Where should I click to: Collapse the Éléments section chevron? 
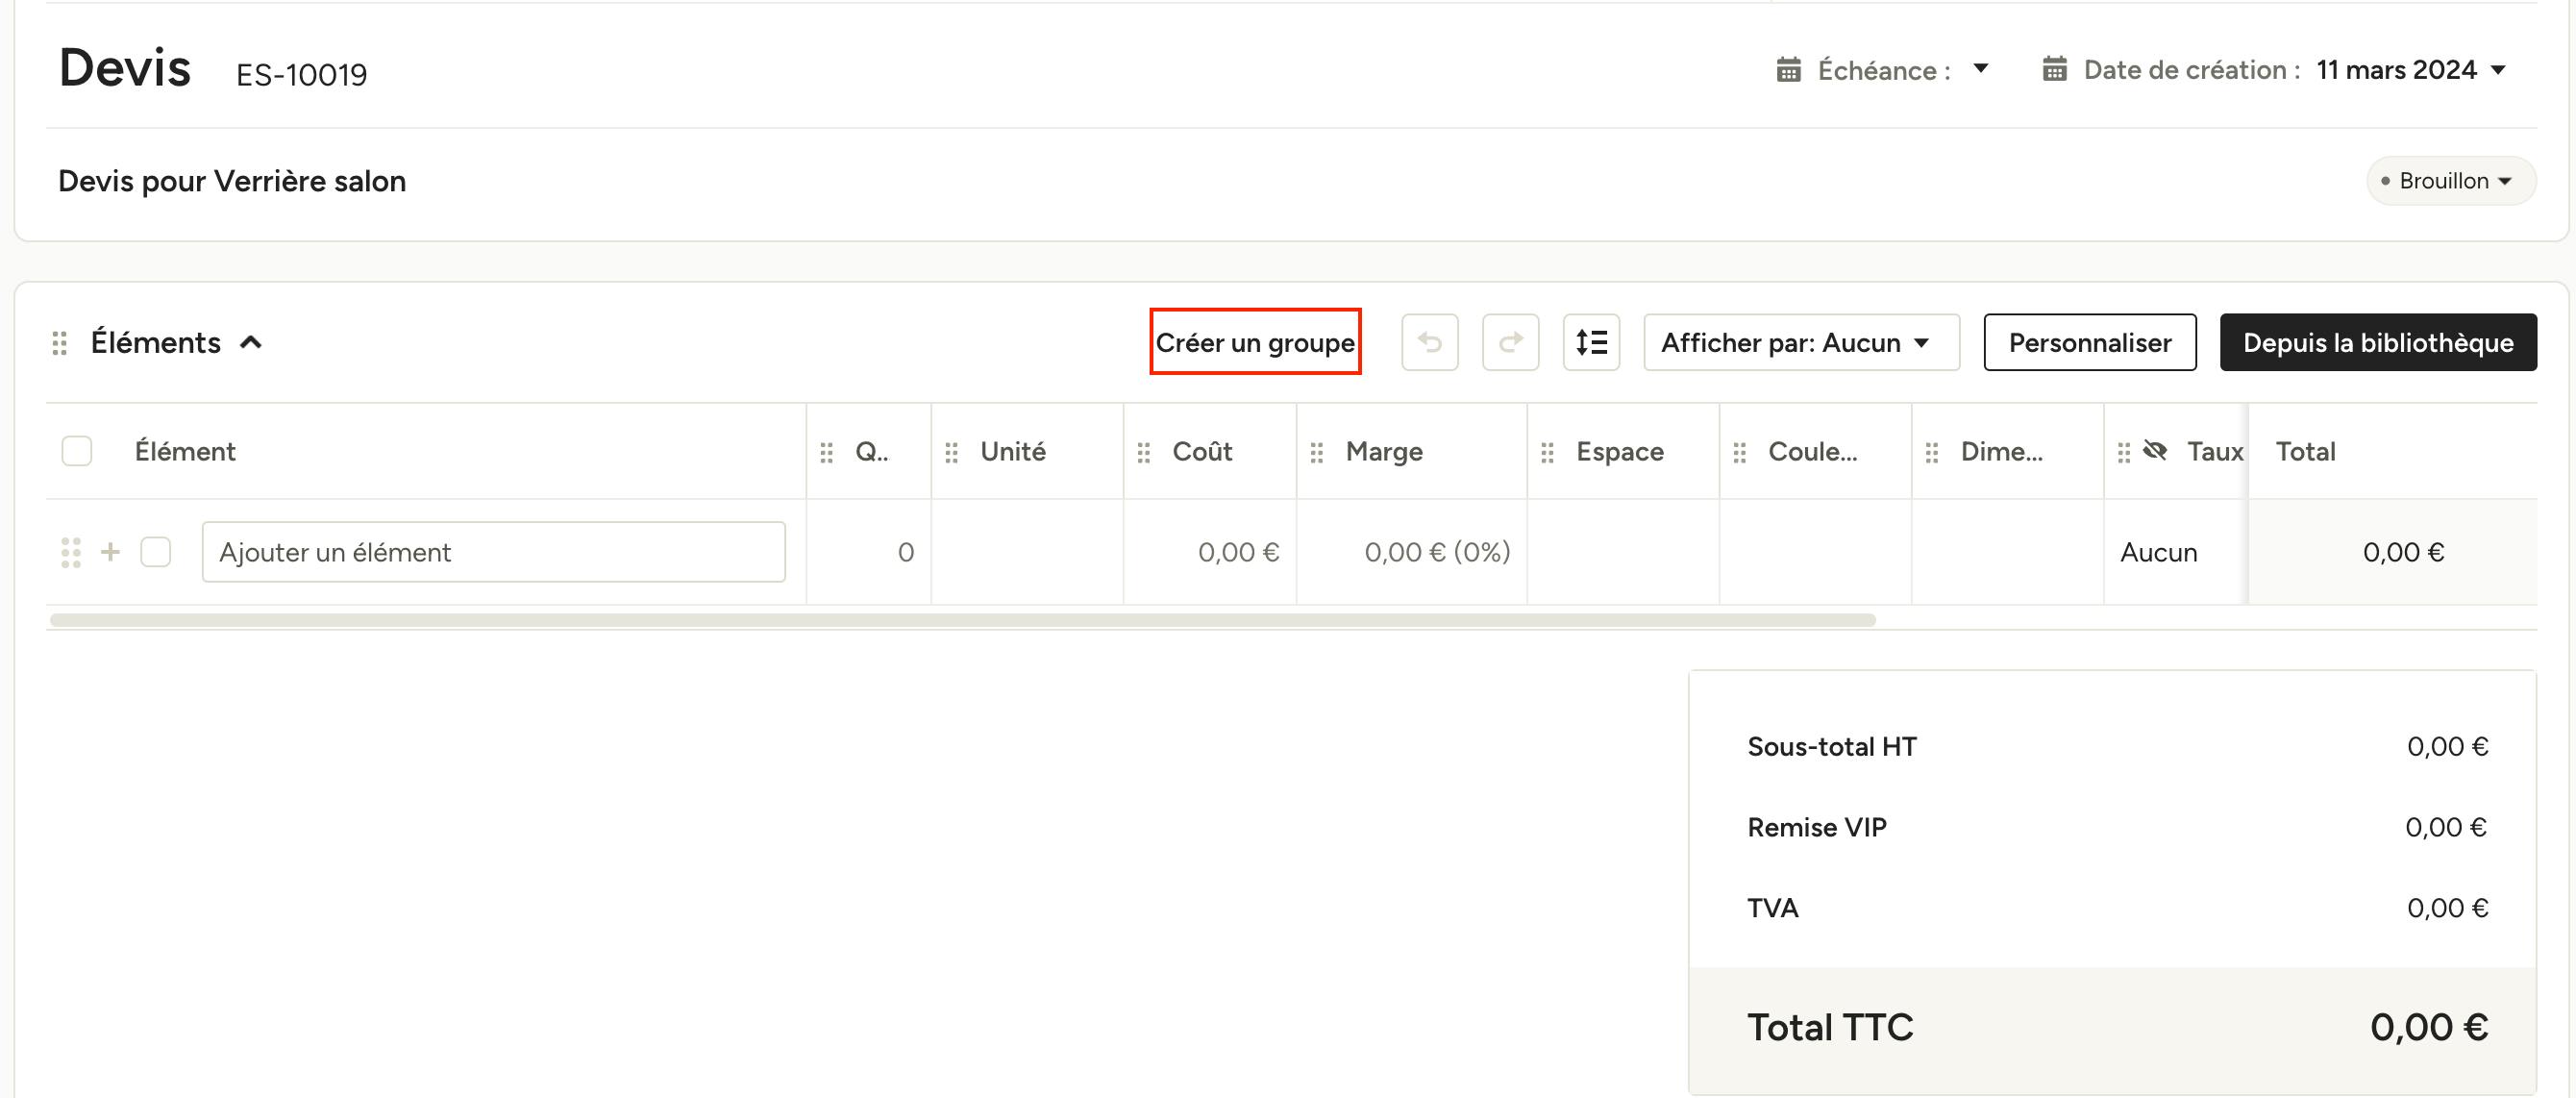(x=251, y=342)
